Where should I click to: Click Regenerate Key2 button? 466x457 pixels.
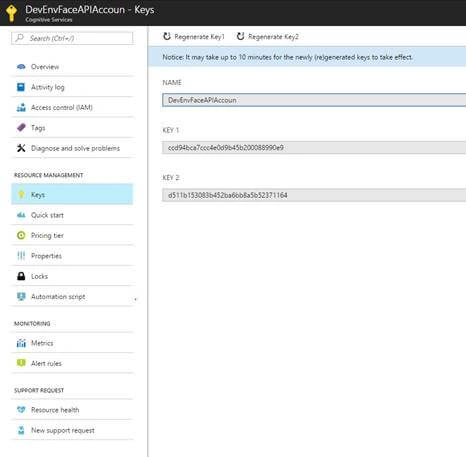(x=268, y=37)
